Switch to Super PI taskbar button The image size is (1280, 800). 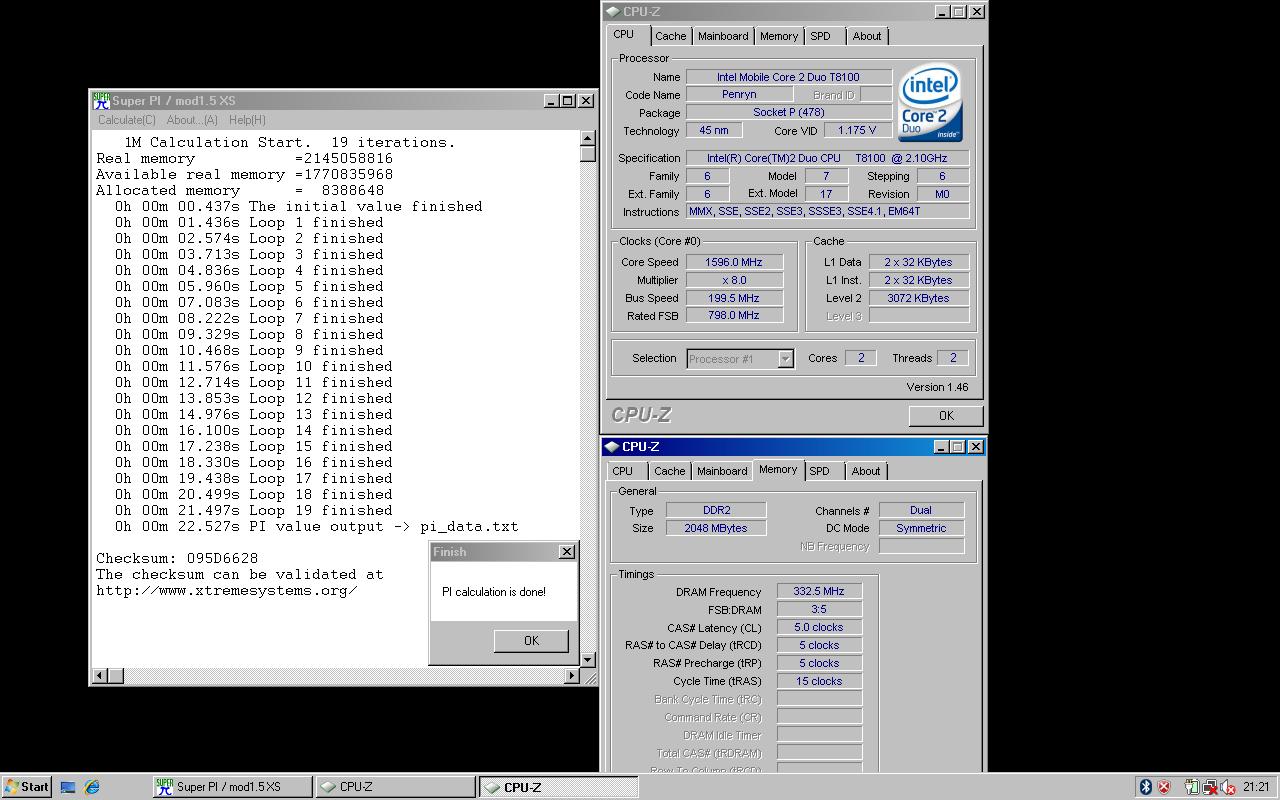pos(232,787)
